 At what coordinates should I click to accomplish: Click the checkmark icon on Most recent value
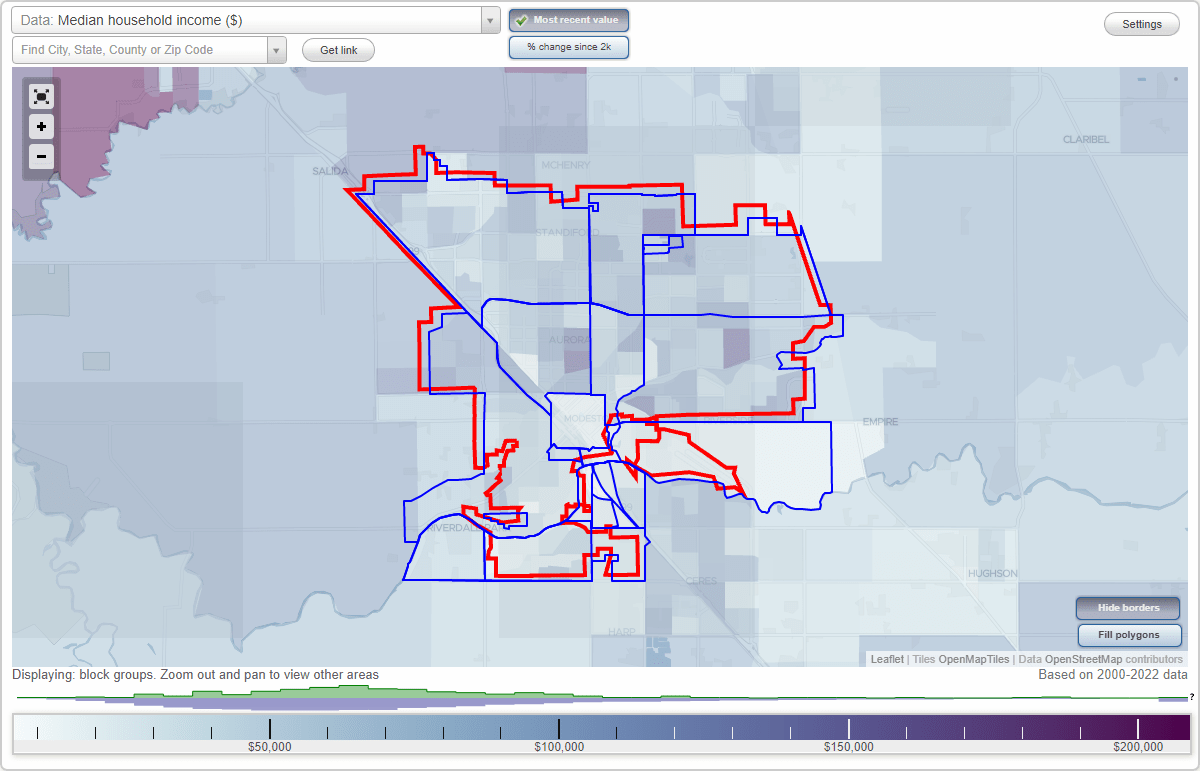coord(521,19)
